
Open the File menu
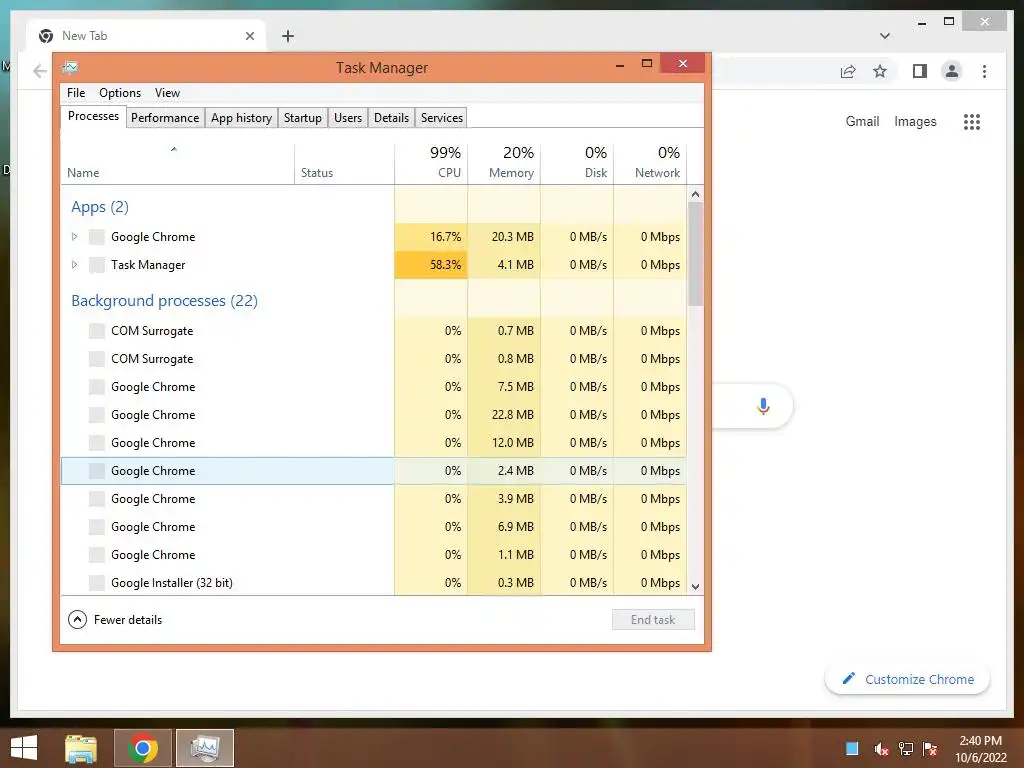tap(76, 93)
